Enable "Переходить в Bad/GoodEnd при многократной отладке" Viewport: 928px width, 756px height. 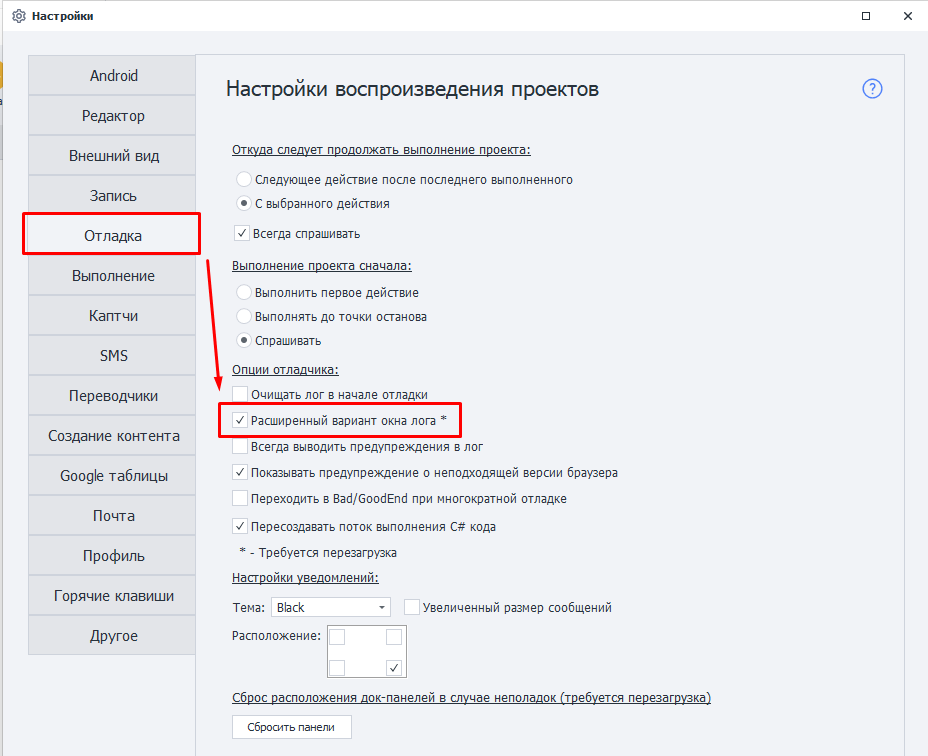(238, 496)
